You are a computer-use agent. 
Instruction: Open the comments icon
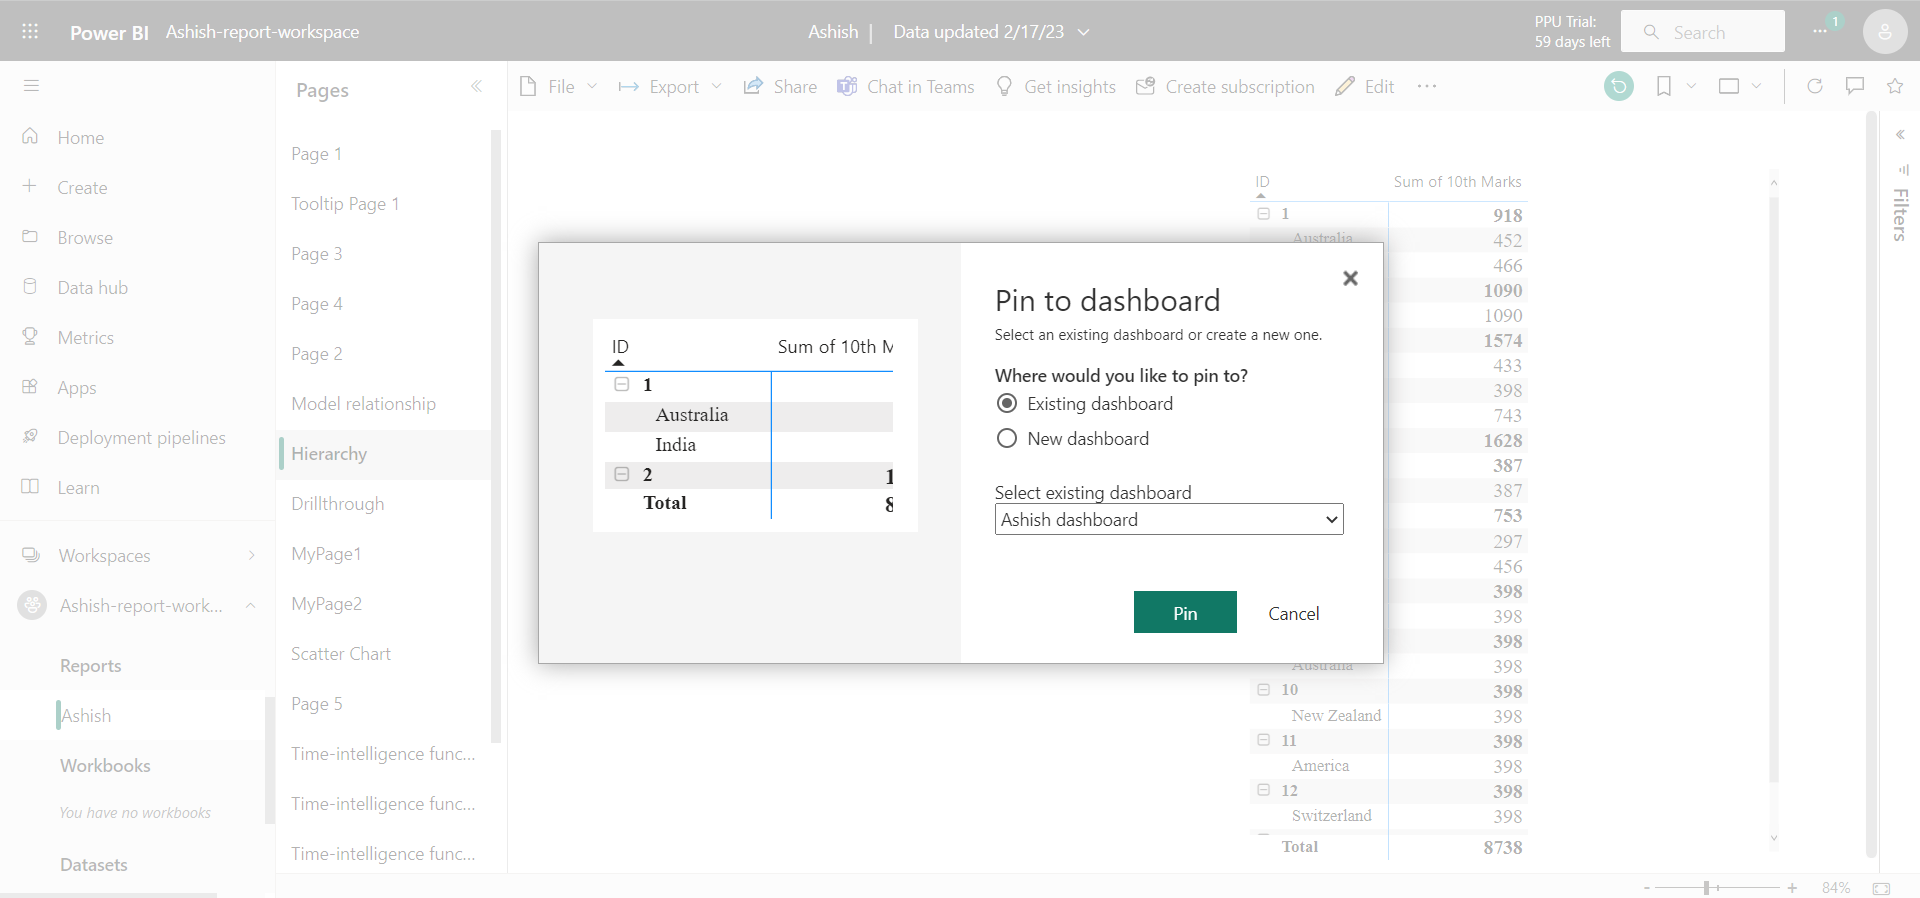coord(1855,87)
